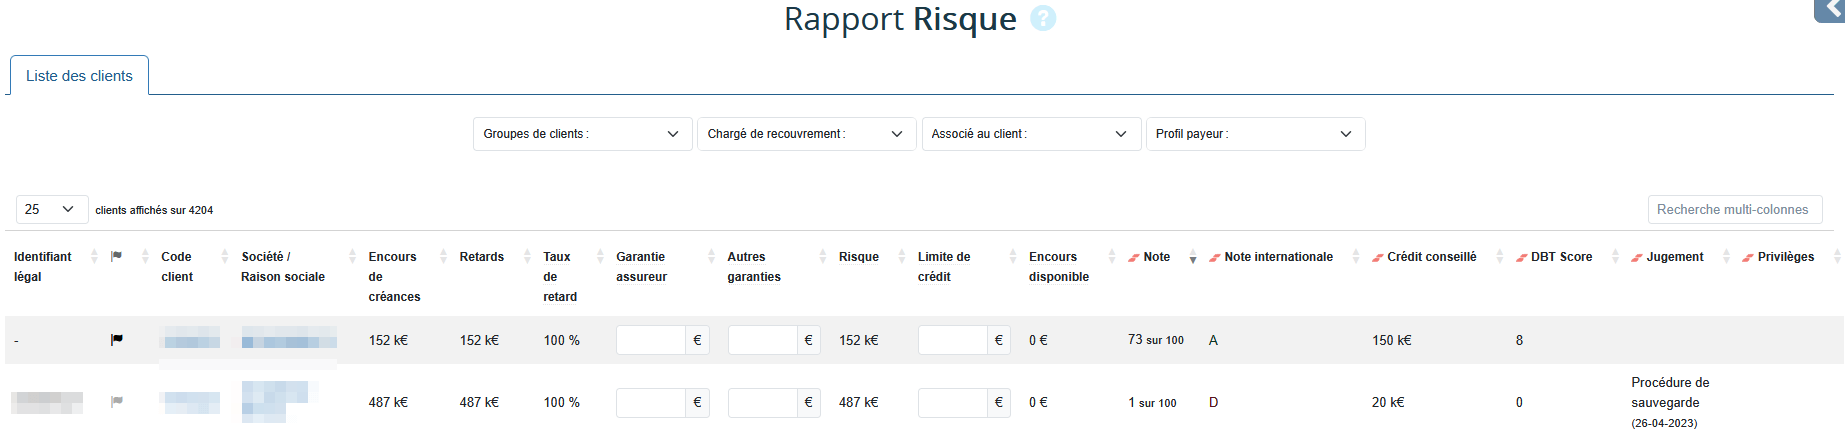The image size is (1845, 441).
Task: Focus the Recherche multi-colonnes search field
Action: point(1734,209)
